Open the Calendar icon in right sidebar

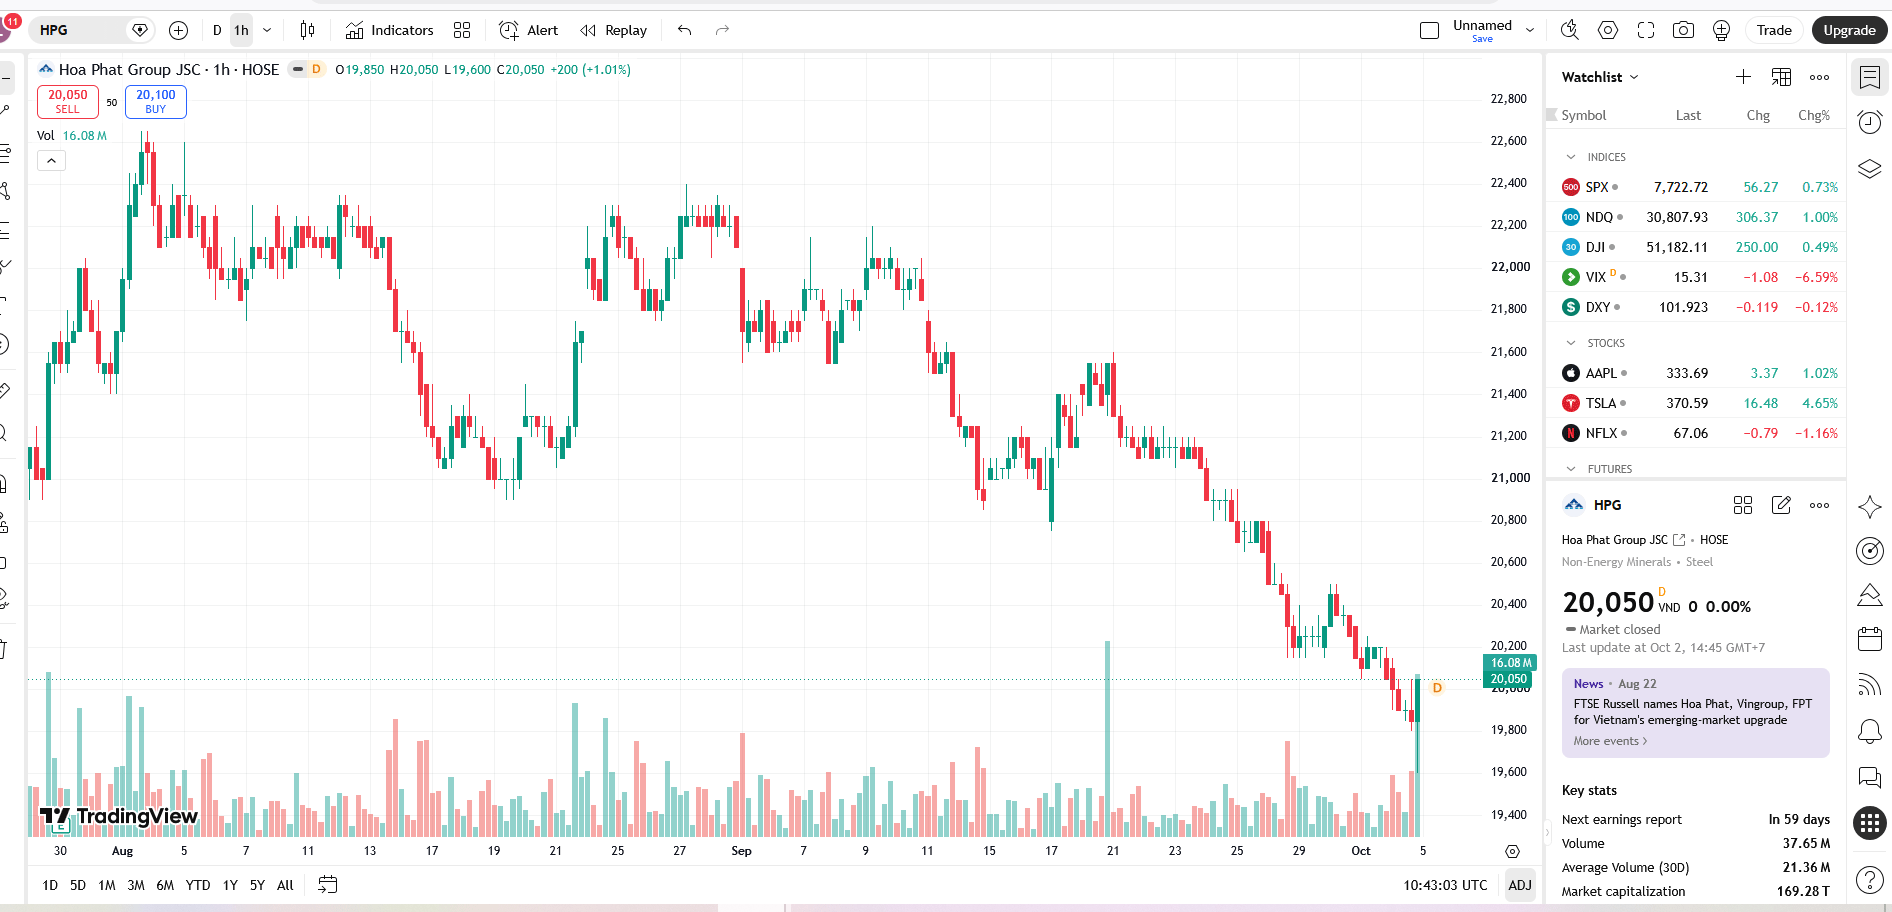click(1870, 639)
